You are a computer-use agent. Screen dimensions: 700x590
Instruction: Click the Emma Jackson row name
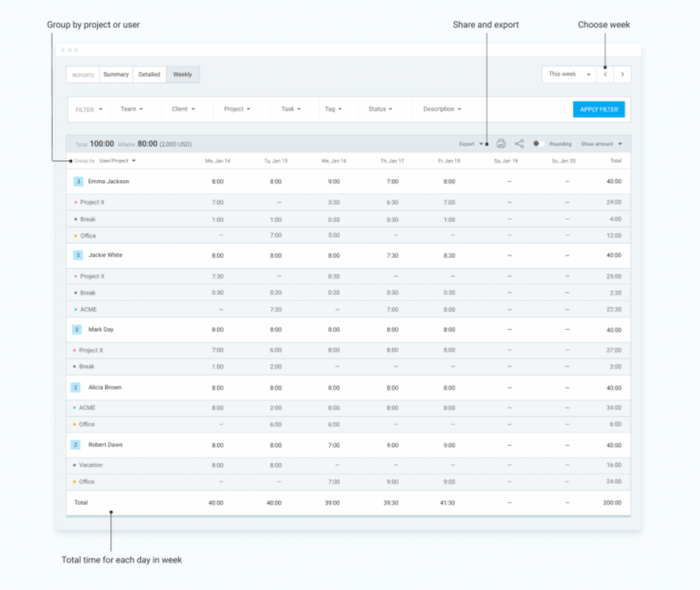coord(108,181)
